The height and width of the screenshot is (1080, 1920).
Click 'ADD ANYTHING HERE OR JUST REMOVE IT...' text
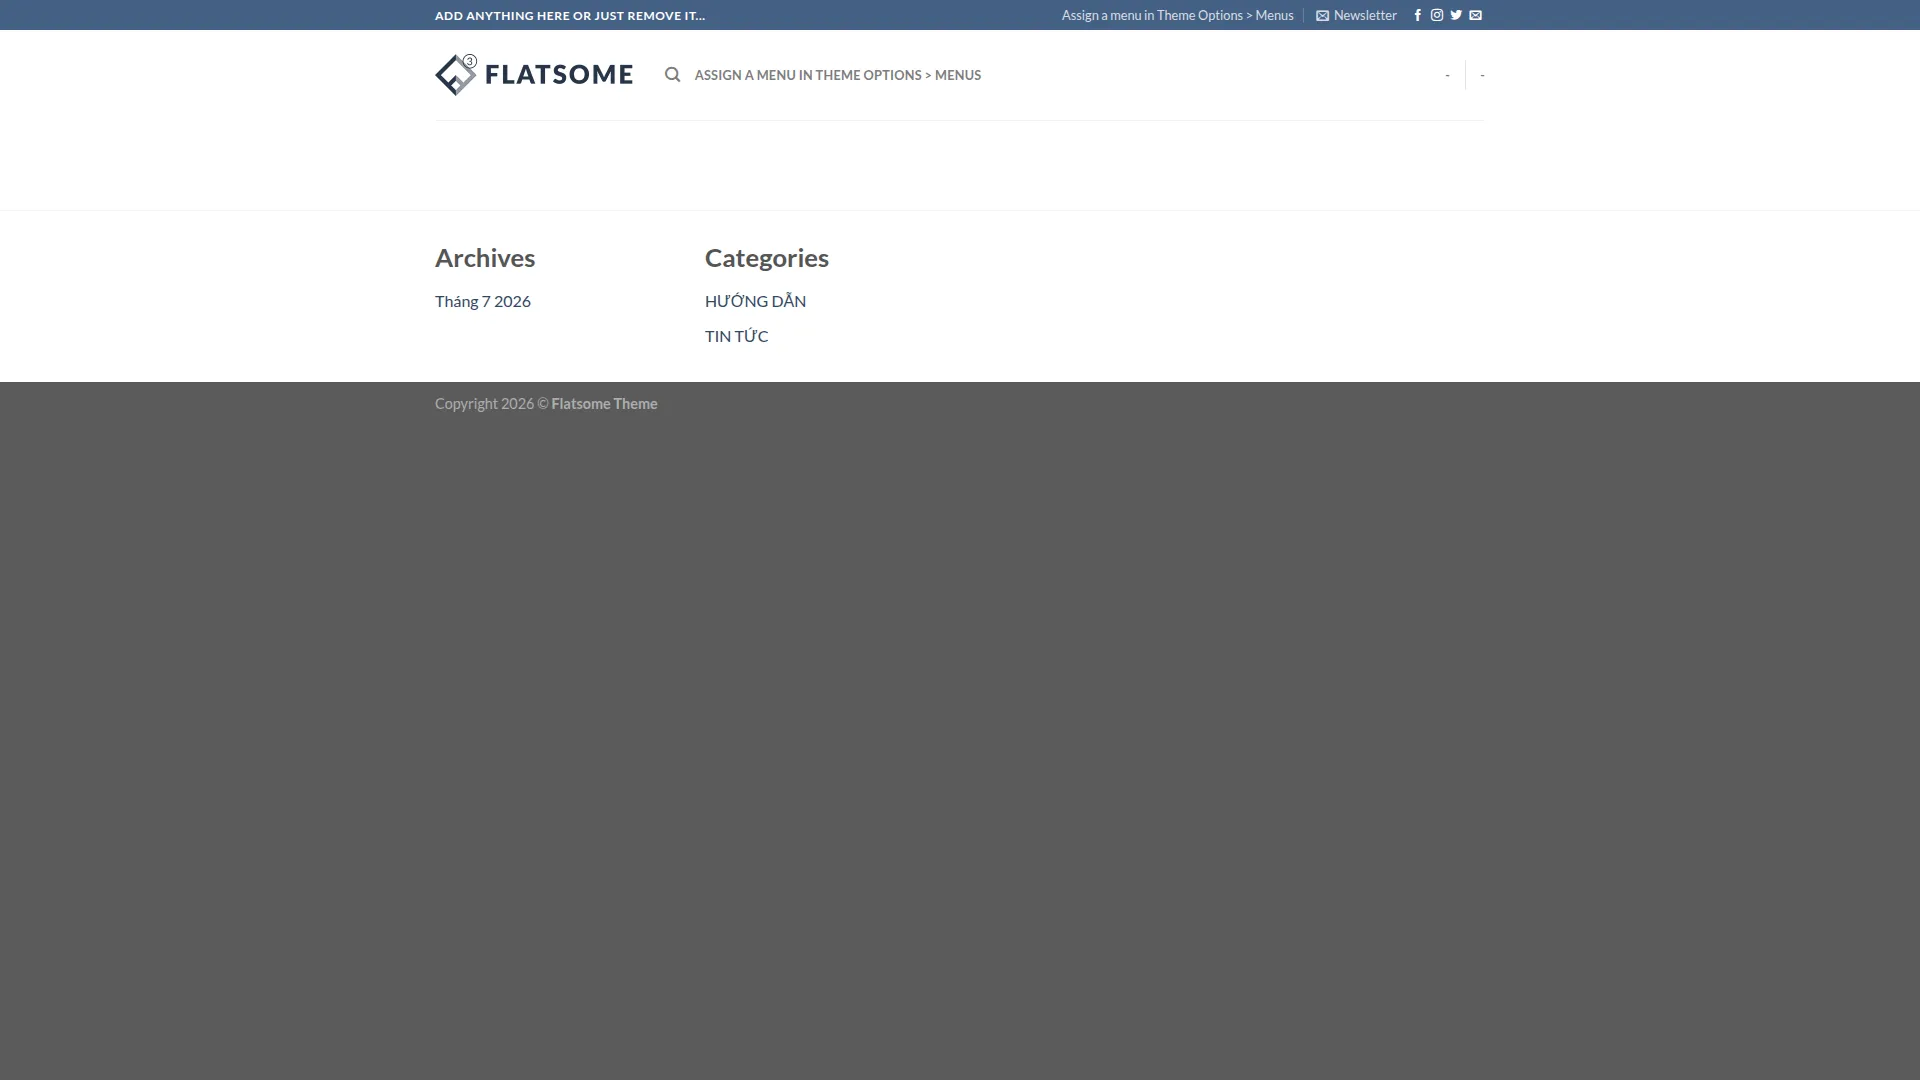570,16
